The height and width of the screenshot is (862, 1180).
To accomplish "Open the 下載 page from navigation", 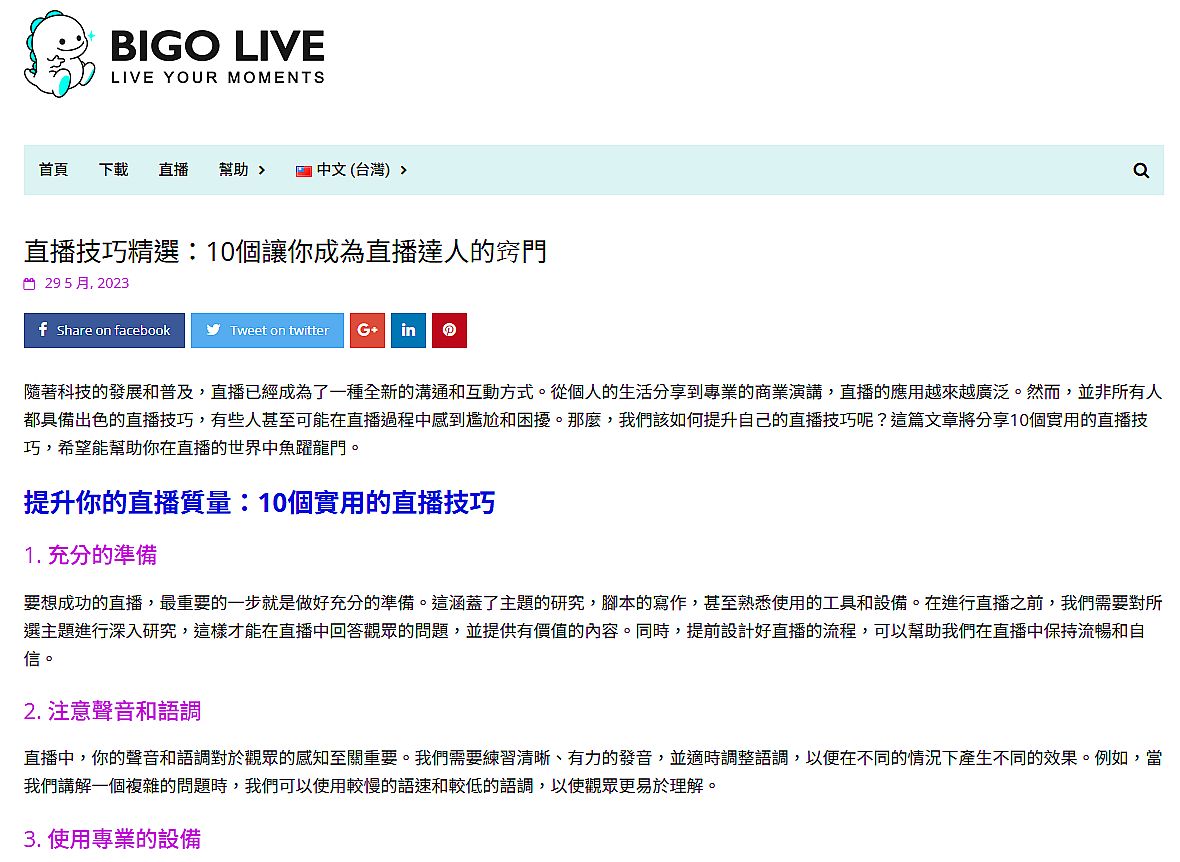I will tap(113, 170).
